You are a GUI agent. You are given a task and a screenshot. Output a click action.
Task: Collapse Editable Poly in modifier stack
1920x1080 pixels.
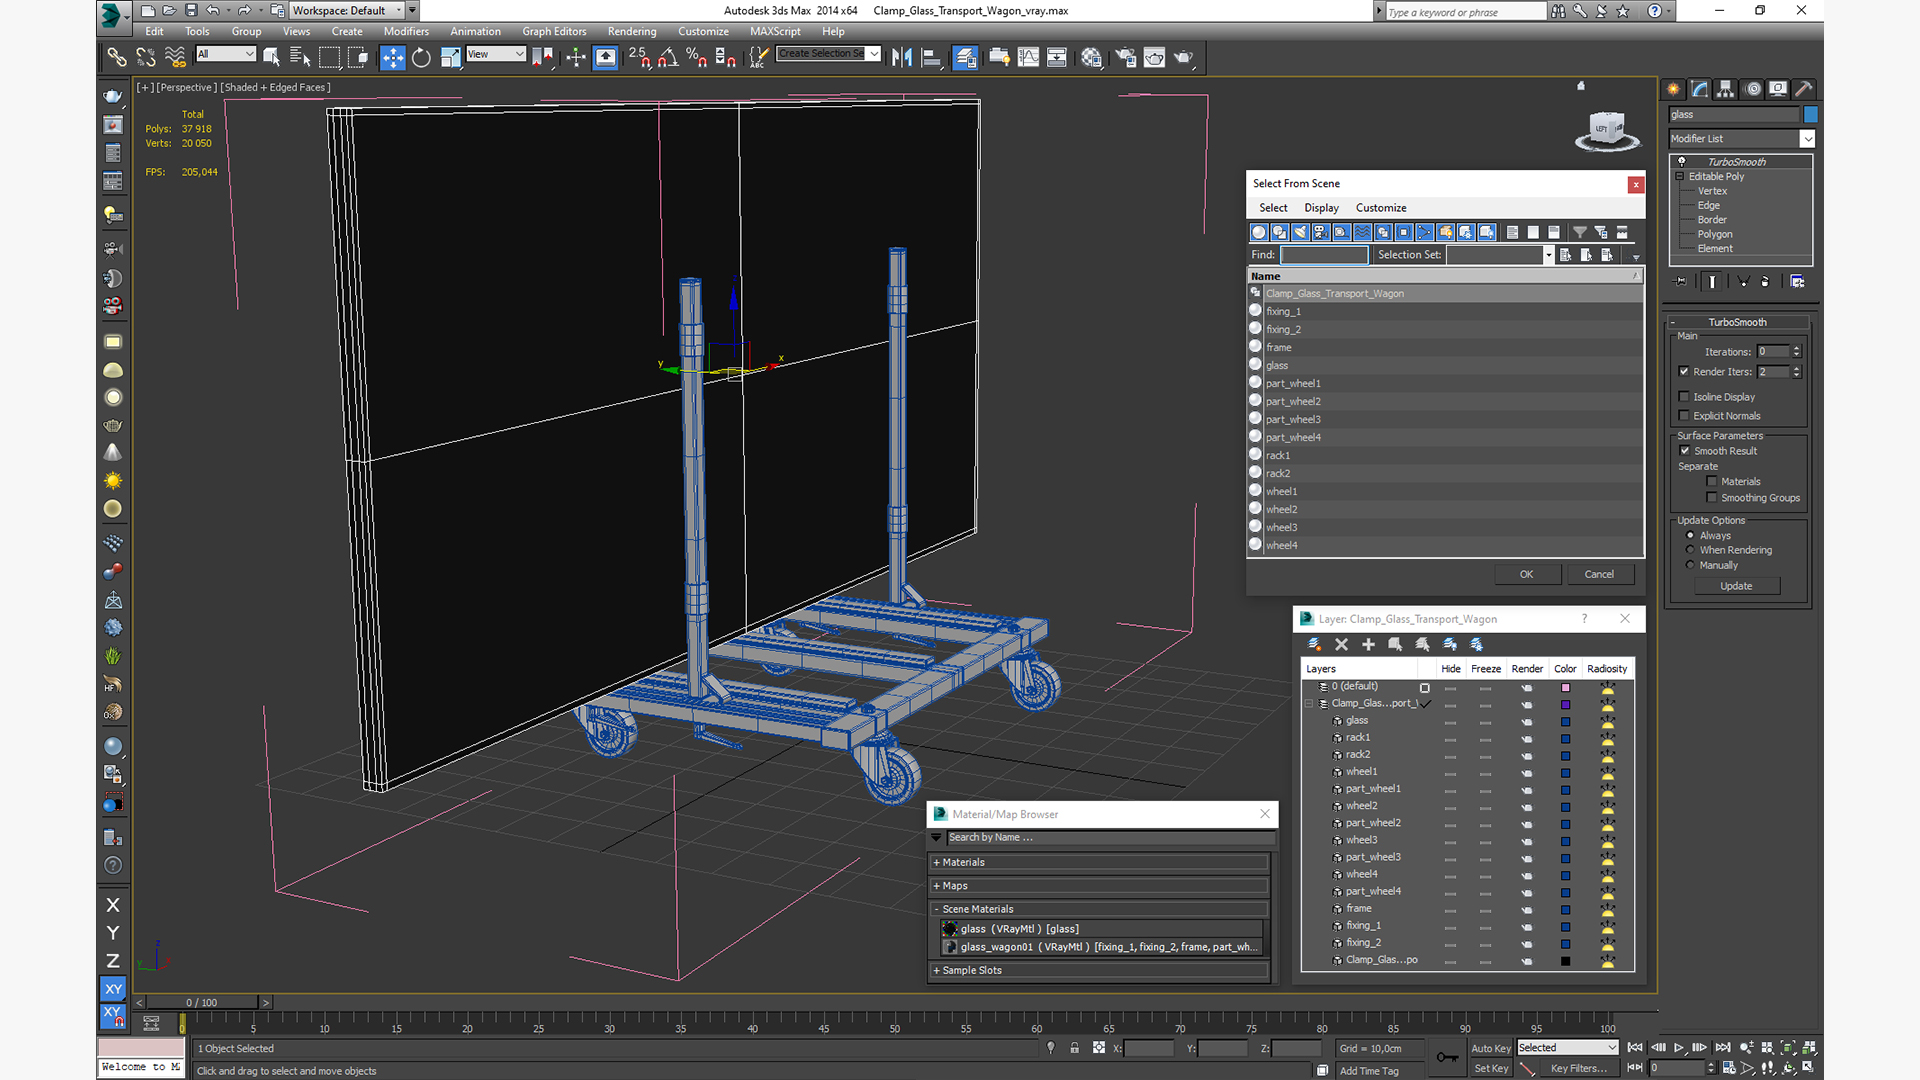click(x=1680, y=176)
